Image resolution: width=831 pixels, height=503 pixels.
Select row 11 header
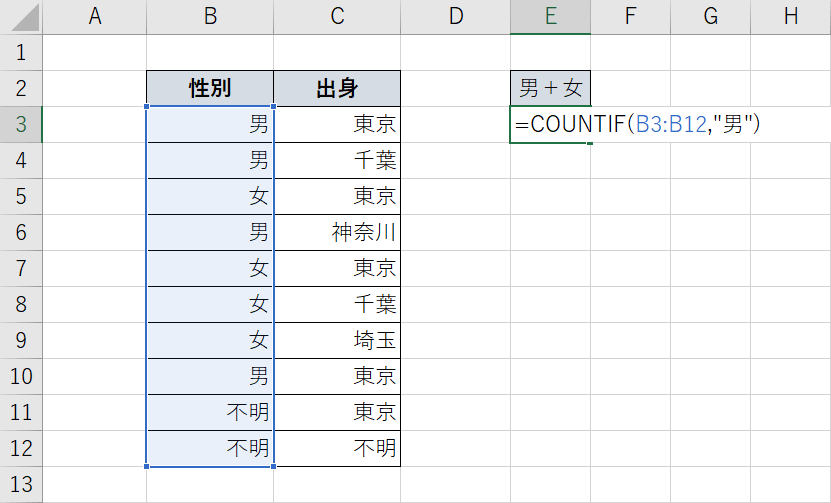[x=21, y=413]
